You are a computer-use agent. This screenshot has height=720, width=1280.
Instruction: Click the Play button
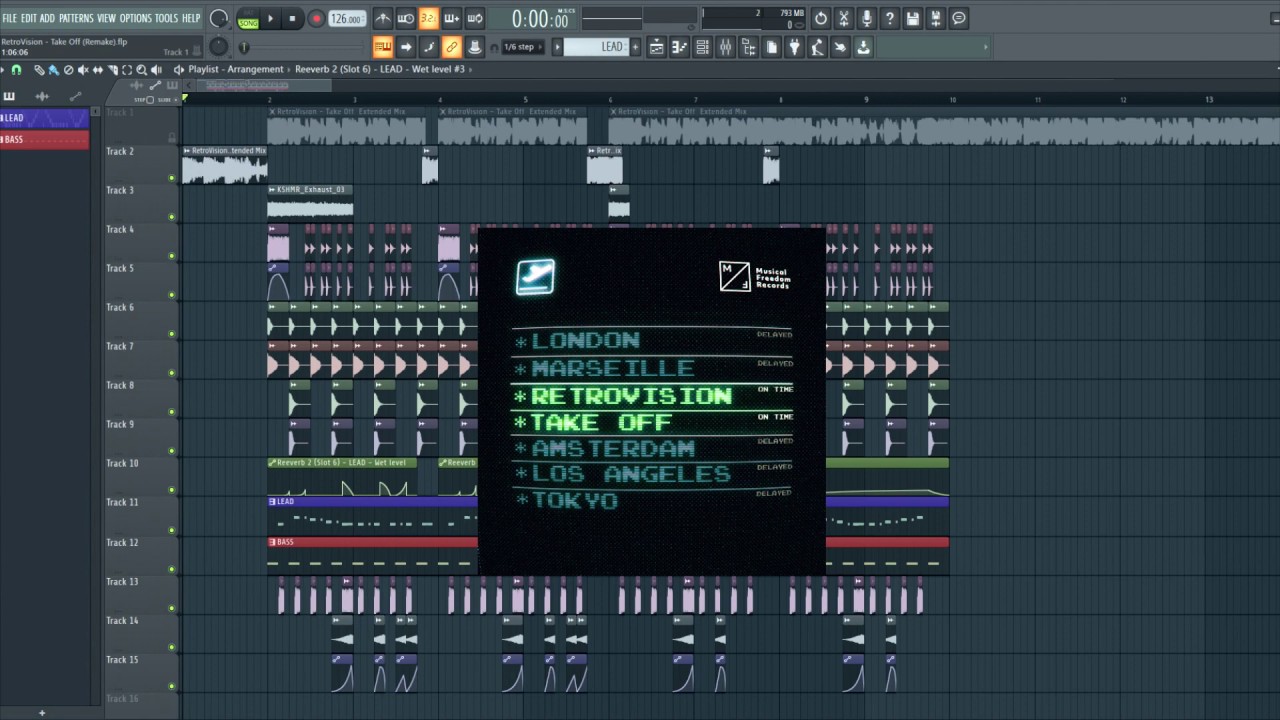(x=270, y=19)
